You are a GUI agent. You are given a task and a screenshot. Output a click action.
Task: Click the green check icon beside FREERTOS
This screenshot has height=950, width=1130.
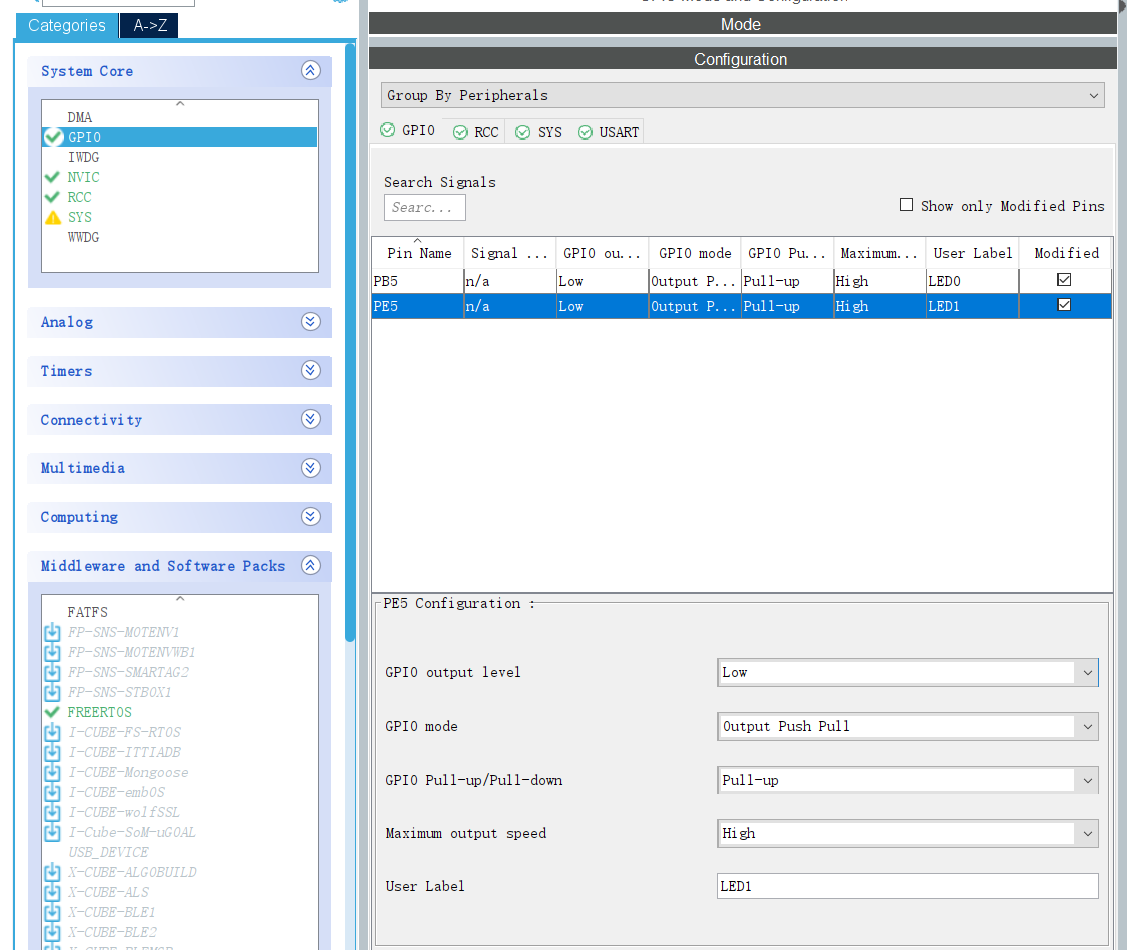click(x=53, y=712)
